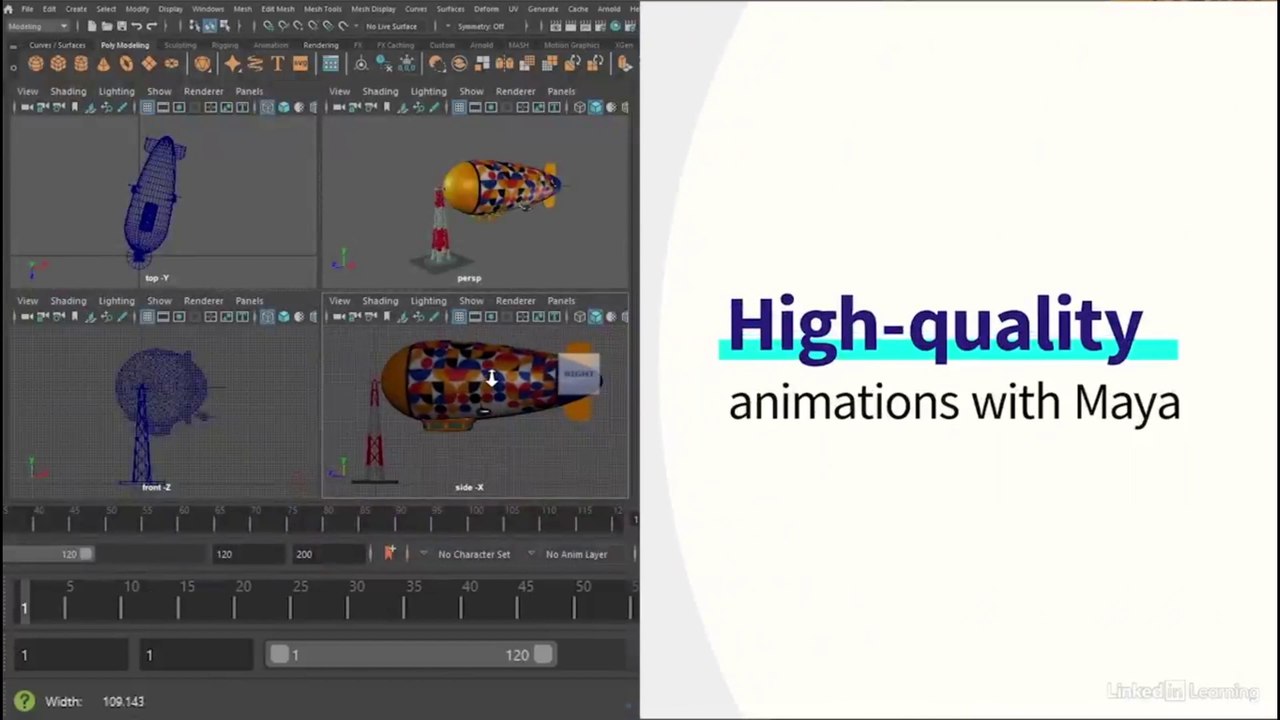Toggle grid display in front-Z panel
The height and width of the screenshot is (720, 1280).
pyautogui.click(x=147, y=317)
